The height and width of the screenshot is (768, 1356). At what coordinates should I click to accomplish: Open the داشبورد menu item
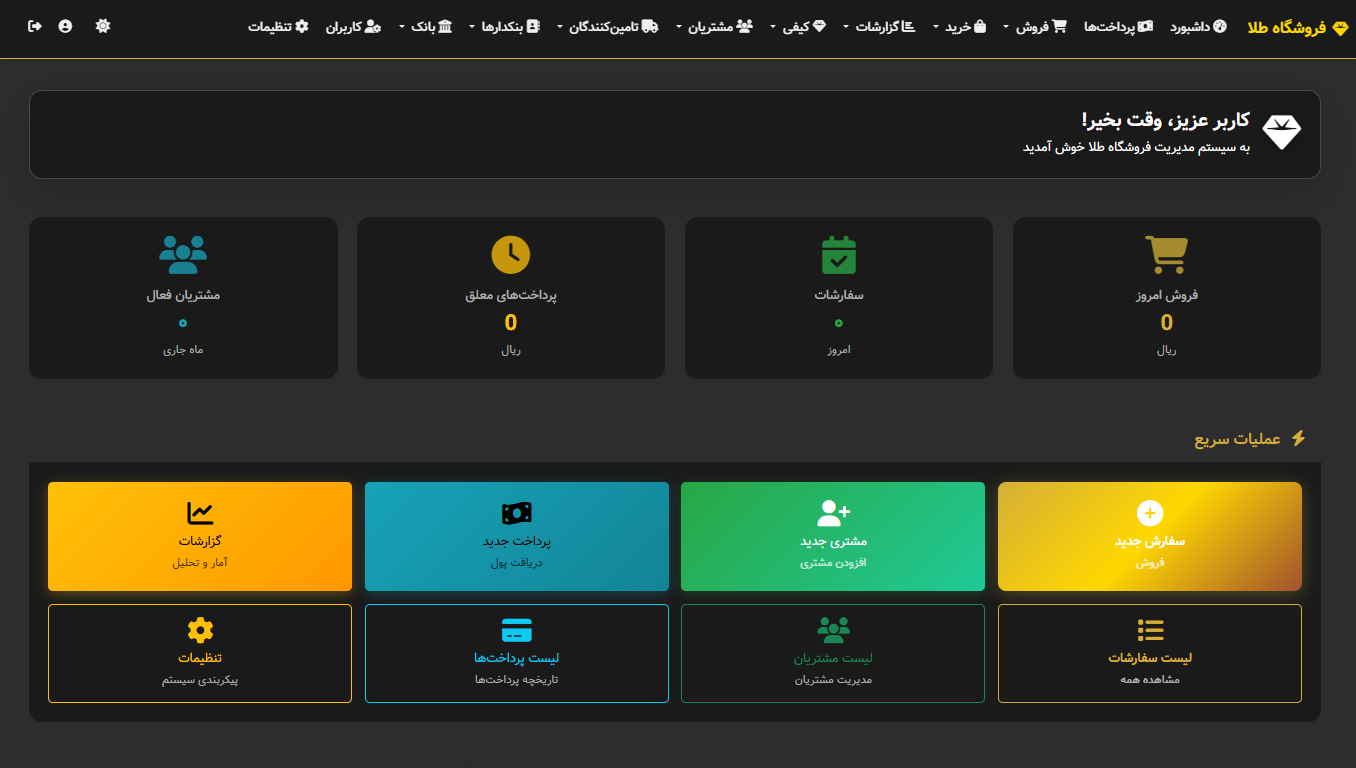click(x=1199, y=27)
